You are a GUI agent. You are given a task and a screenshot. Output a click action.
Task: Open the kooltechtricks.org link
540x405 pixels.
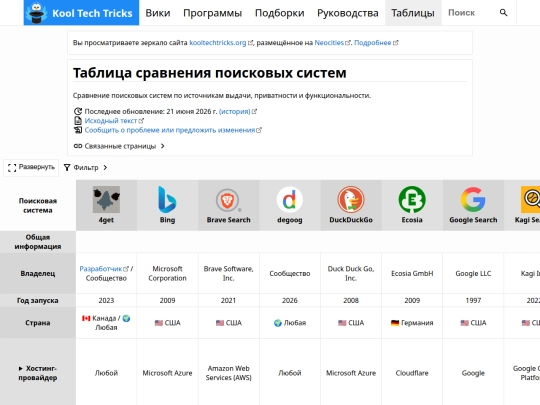218,43
